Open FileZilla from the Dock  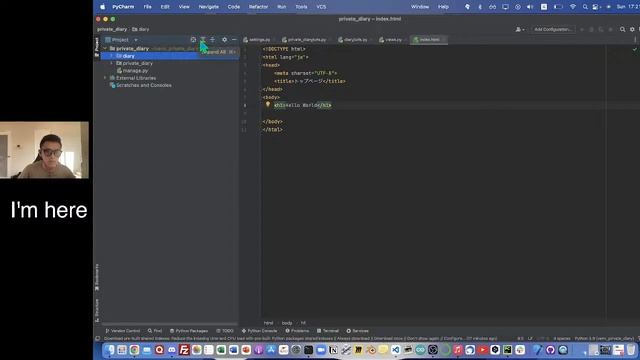[184, 350]
